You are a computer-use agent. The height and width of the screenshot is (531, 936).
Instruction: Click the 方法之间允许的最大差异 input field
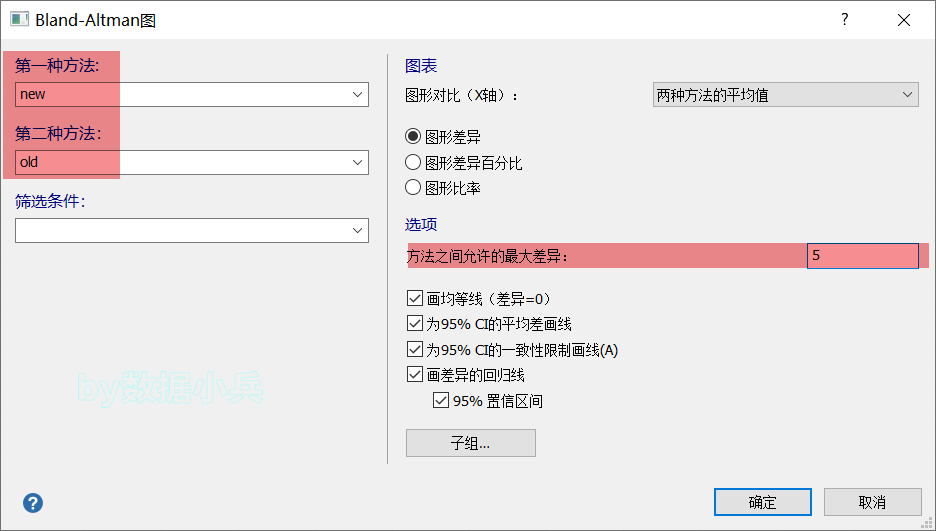pos(862,256)
